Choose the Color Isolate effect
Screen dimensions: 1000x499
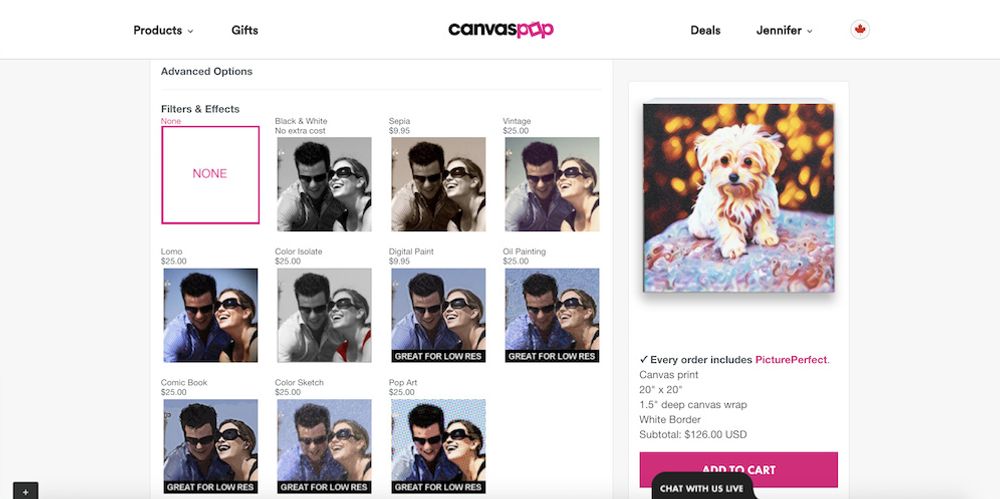point(324,315)
